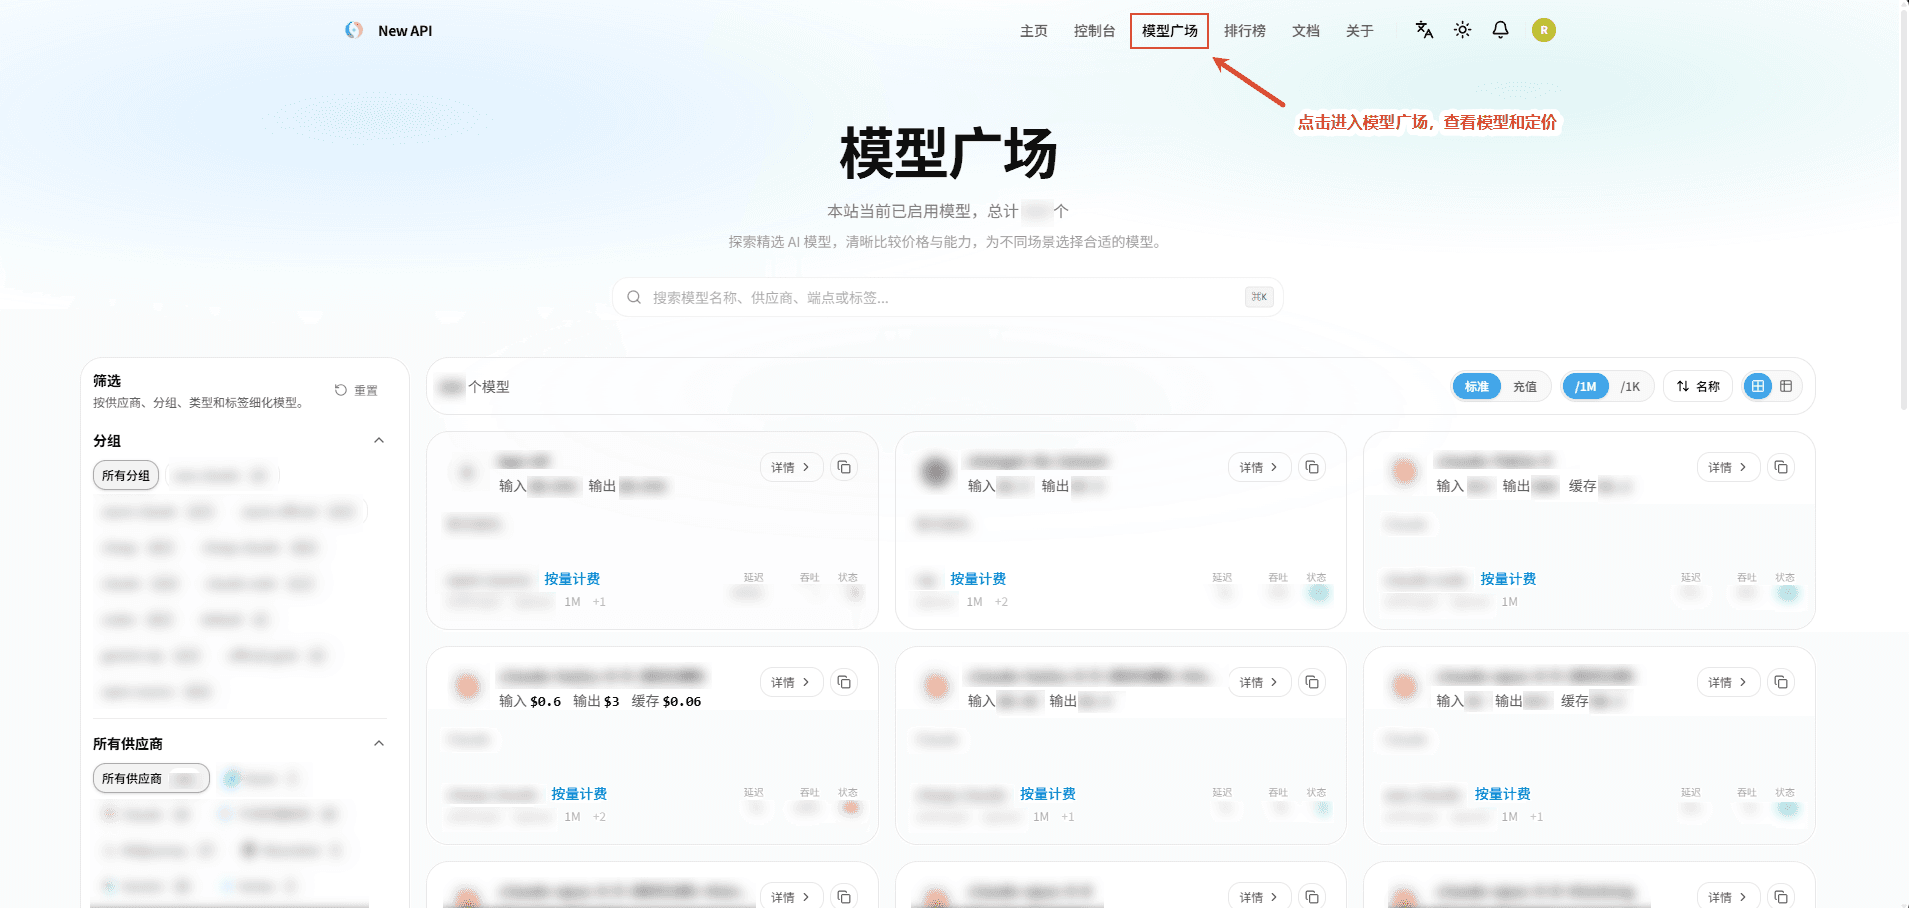Open 详情 on the top-right card

(1728, 467)
